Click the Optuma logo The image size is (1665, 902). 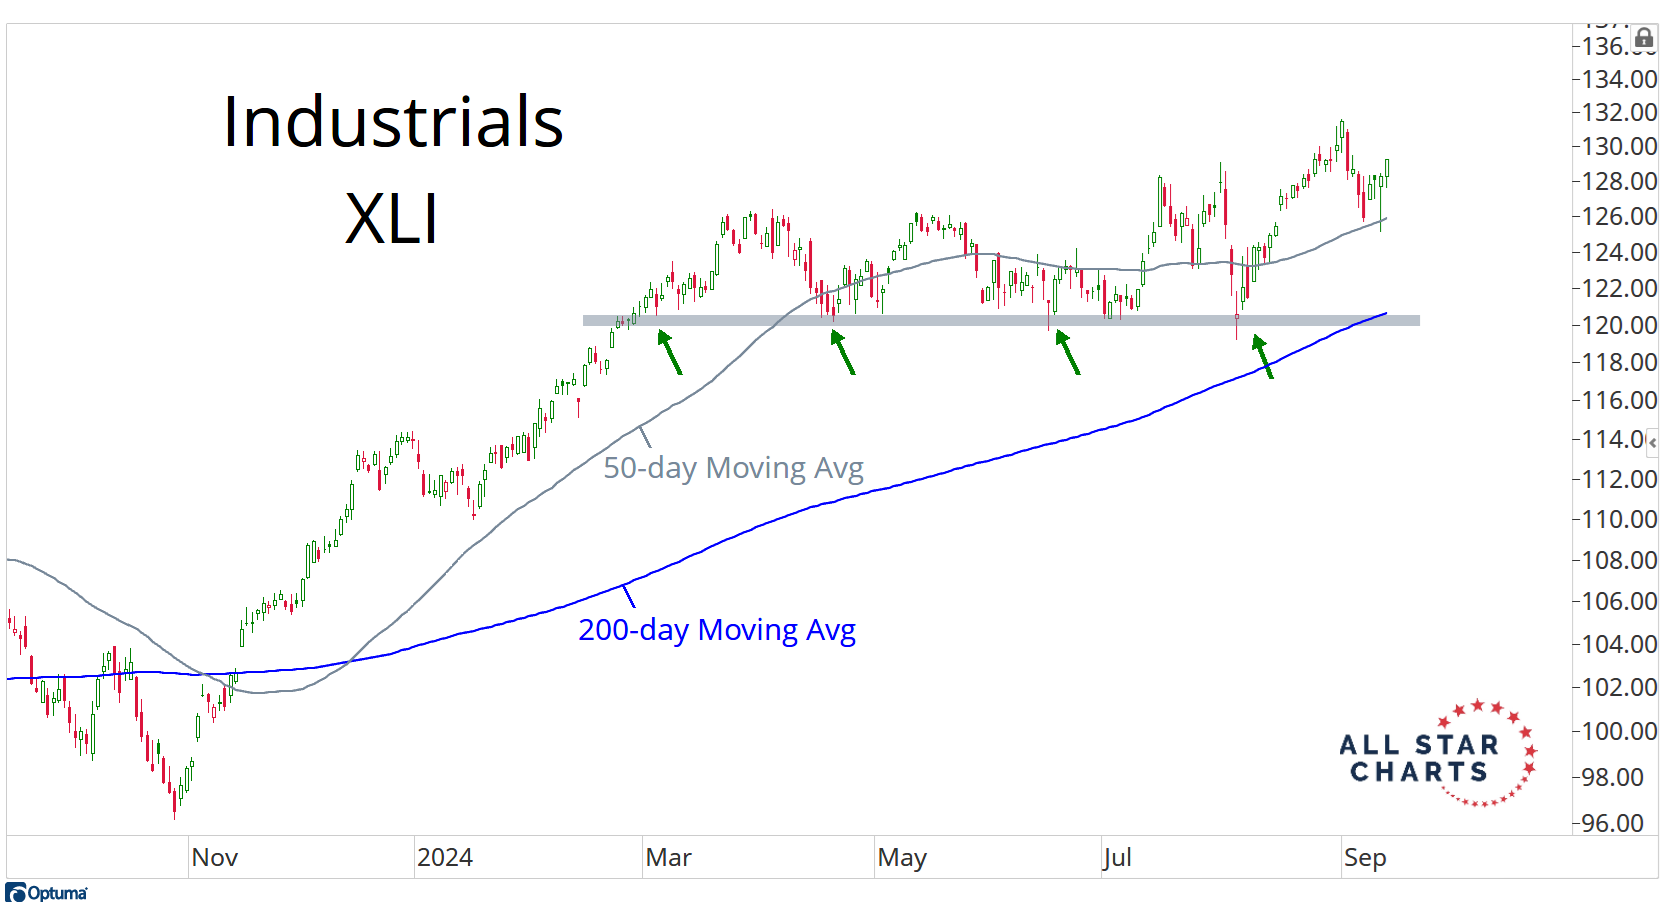(x=47, y=892)
